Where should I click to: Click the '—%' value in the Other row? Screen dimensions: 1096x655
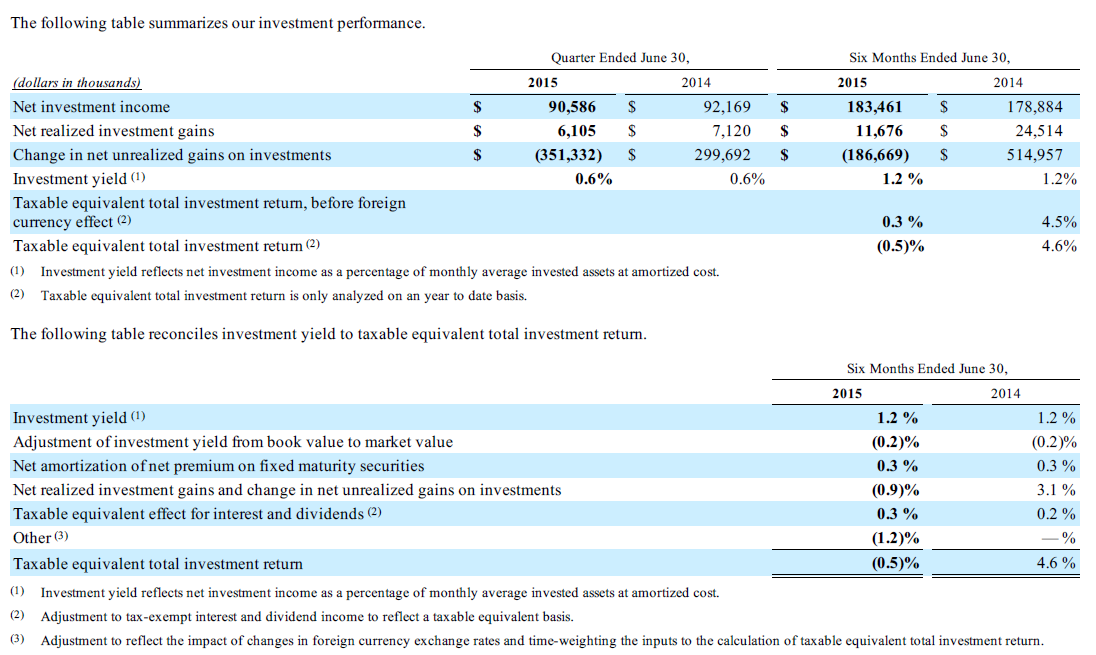pos(1058,538)
